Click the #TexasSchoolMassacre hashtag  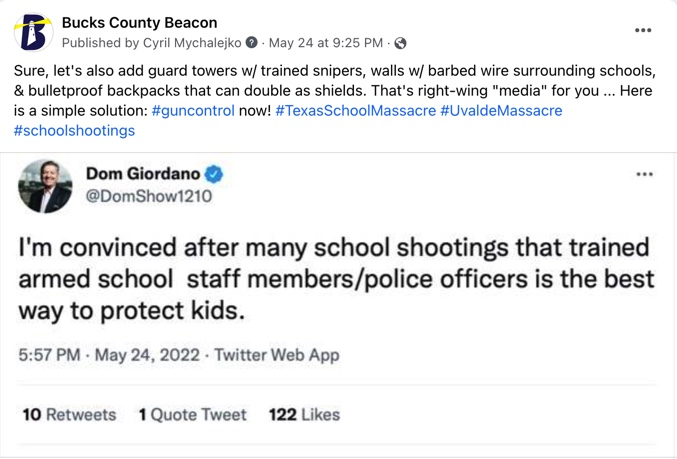pyautogui.click(x=355, y=110)
